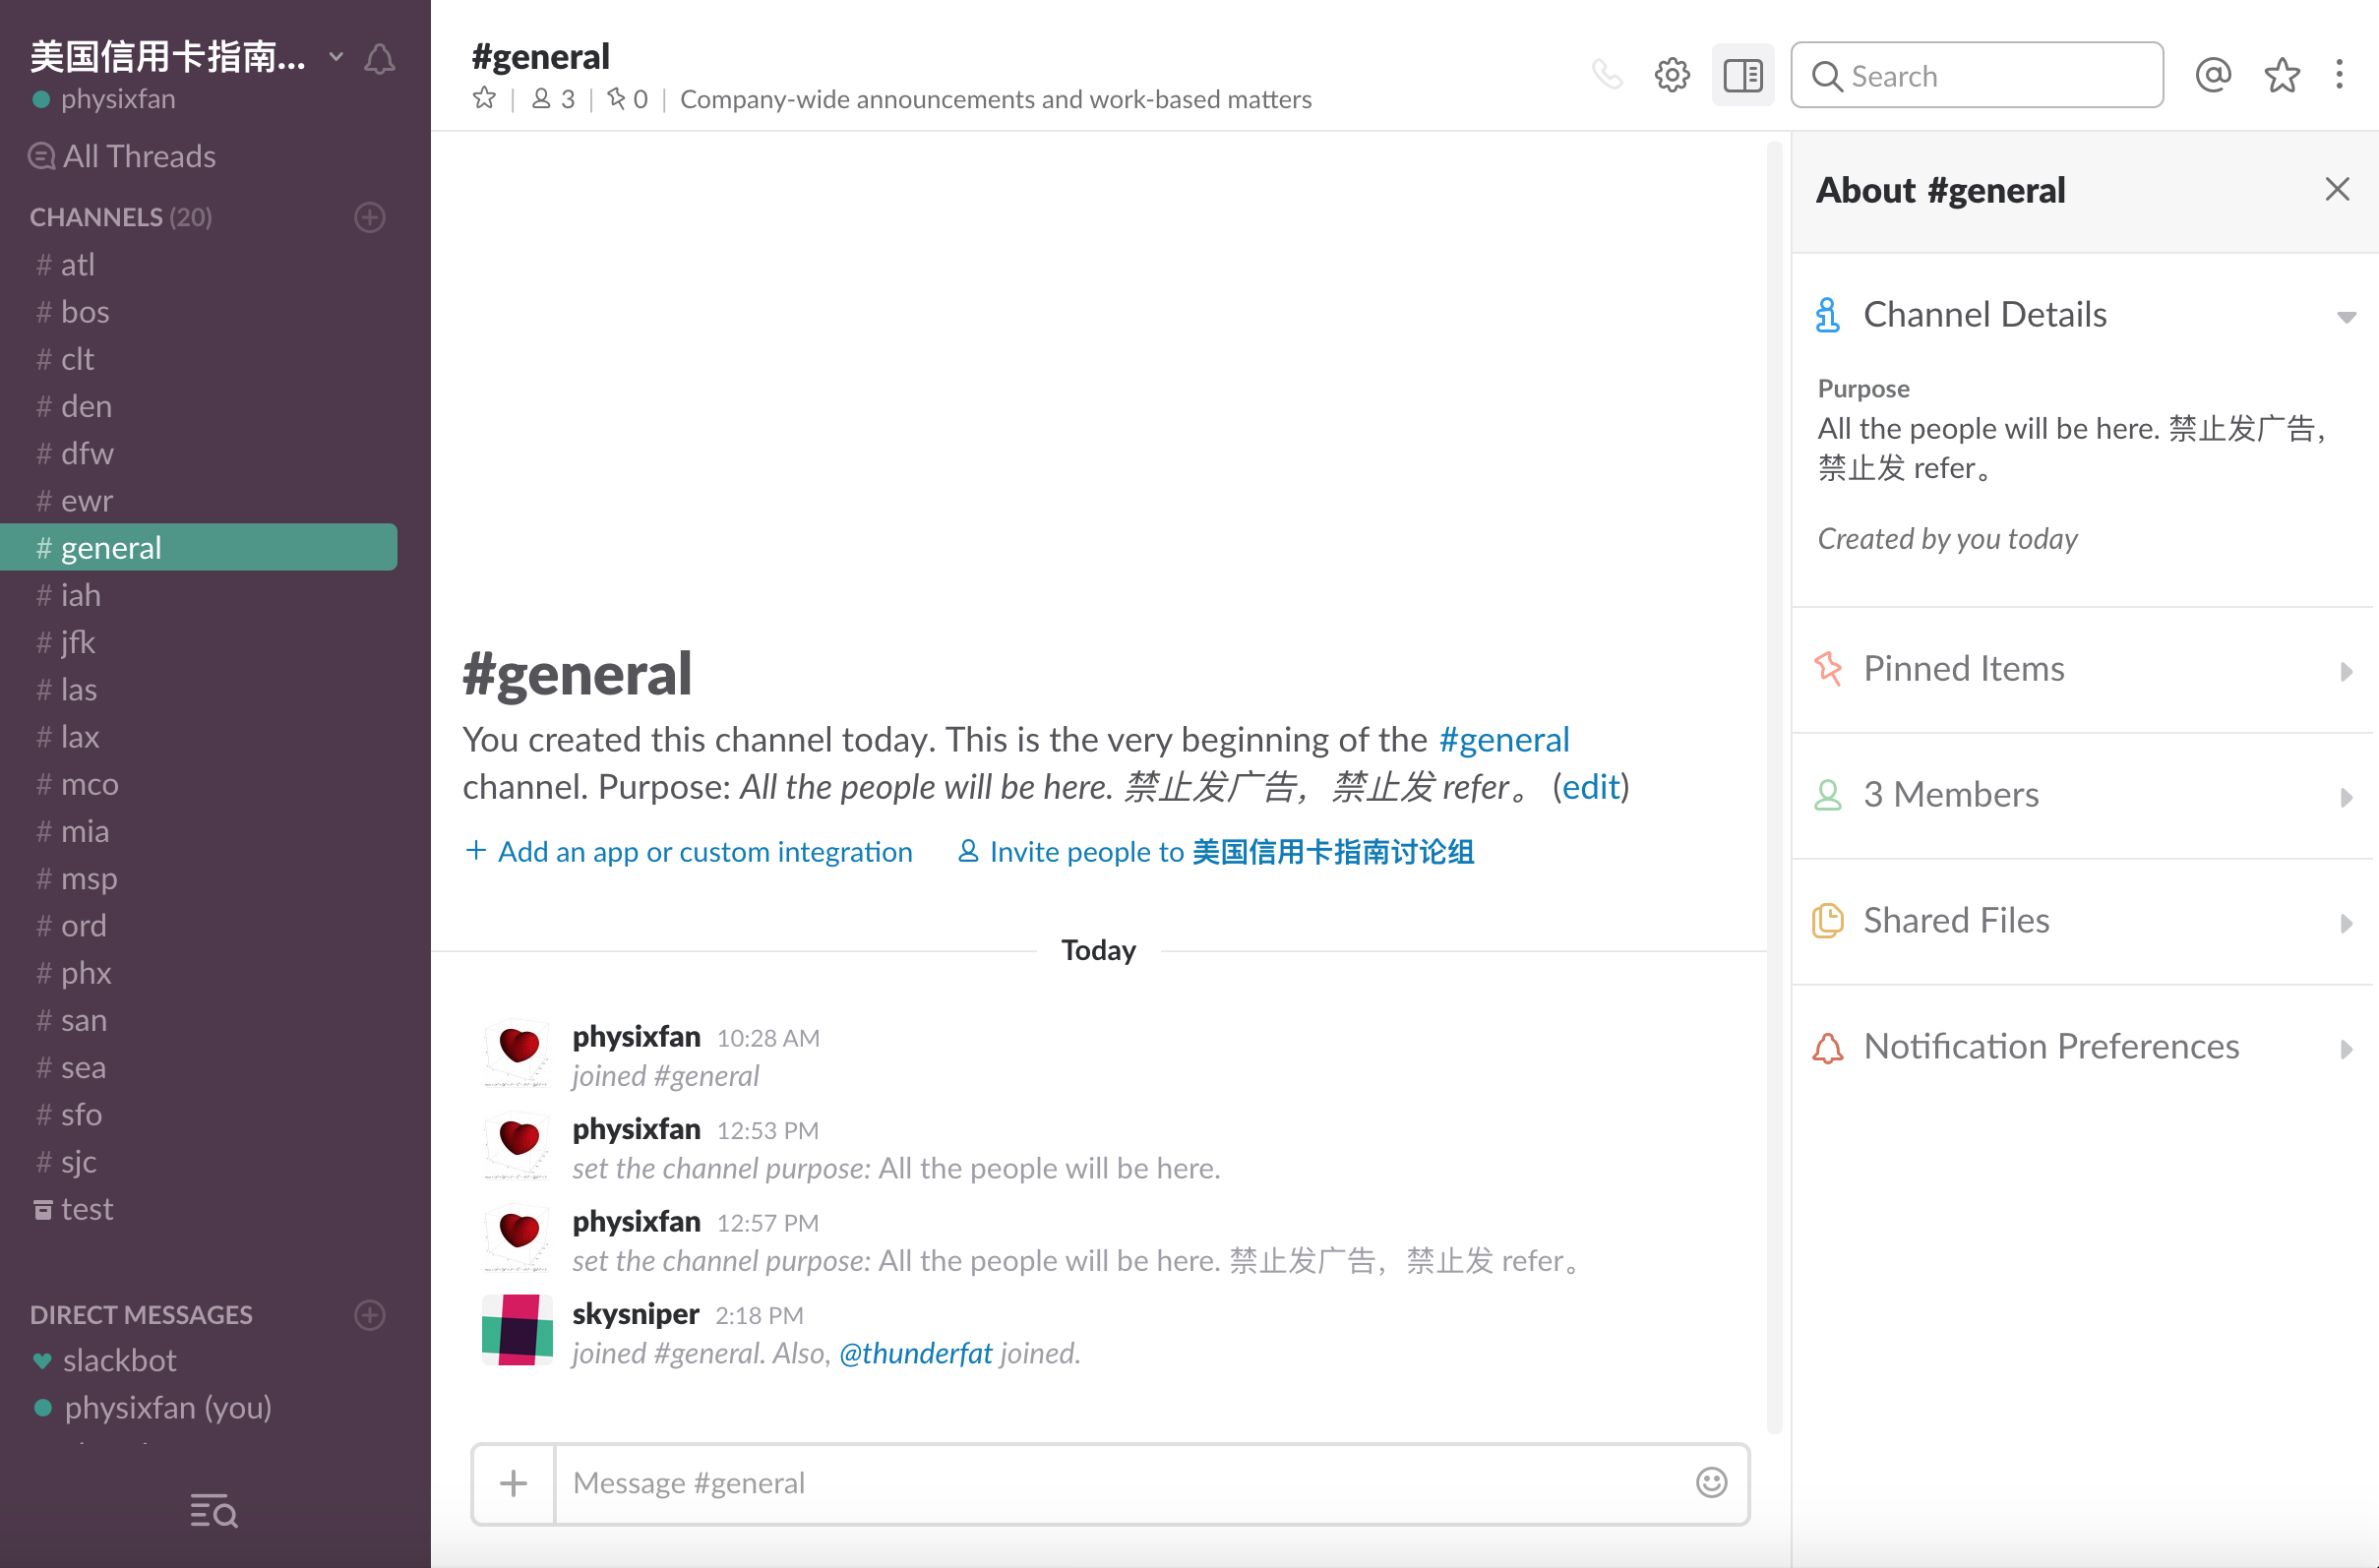Click the Pinned Items pin icon

1828,668
